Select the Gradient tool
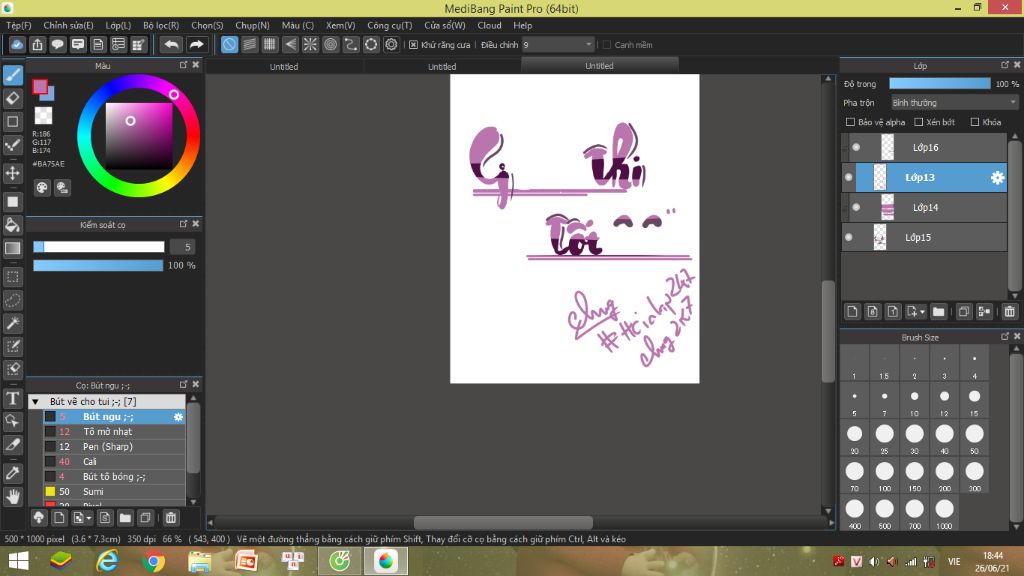This screenshot has height=576, width=1024. tap(12, 248)
